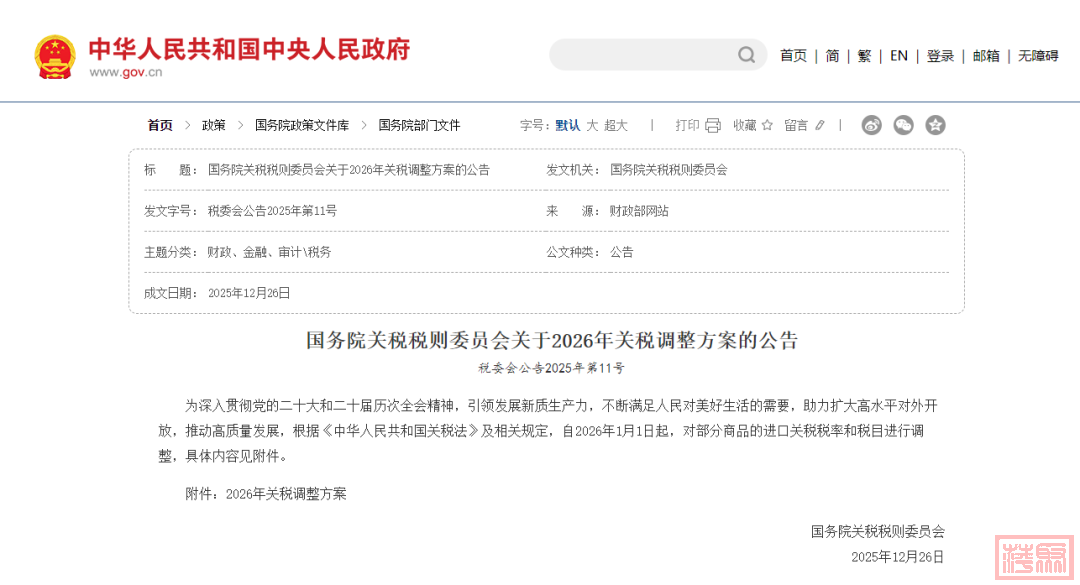Set font size to 默认

pyautogui.click(x=567, y=125)
